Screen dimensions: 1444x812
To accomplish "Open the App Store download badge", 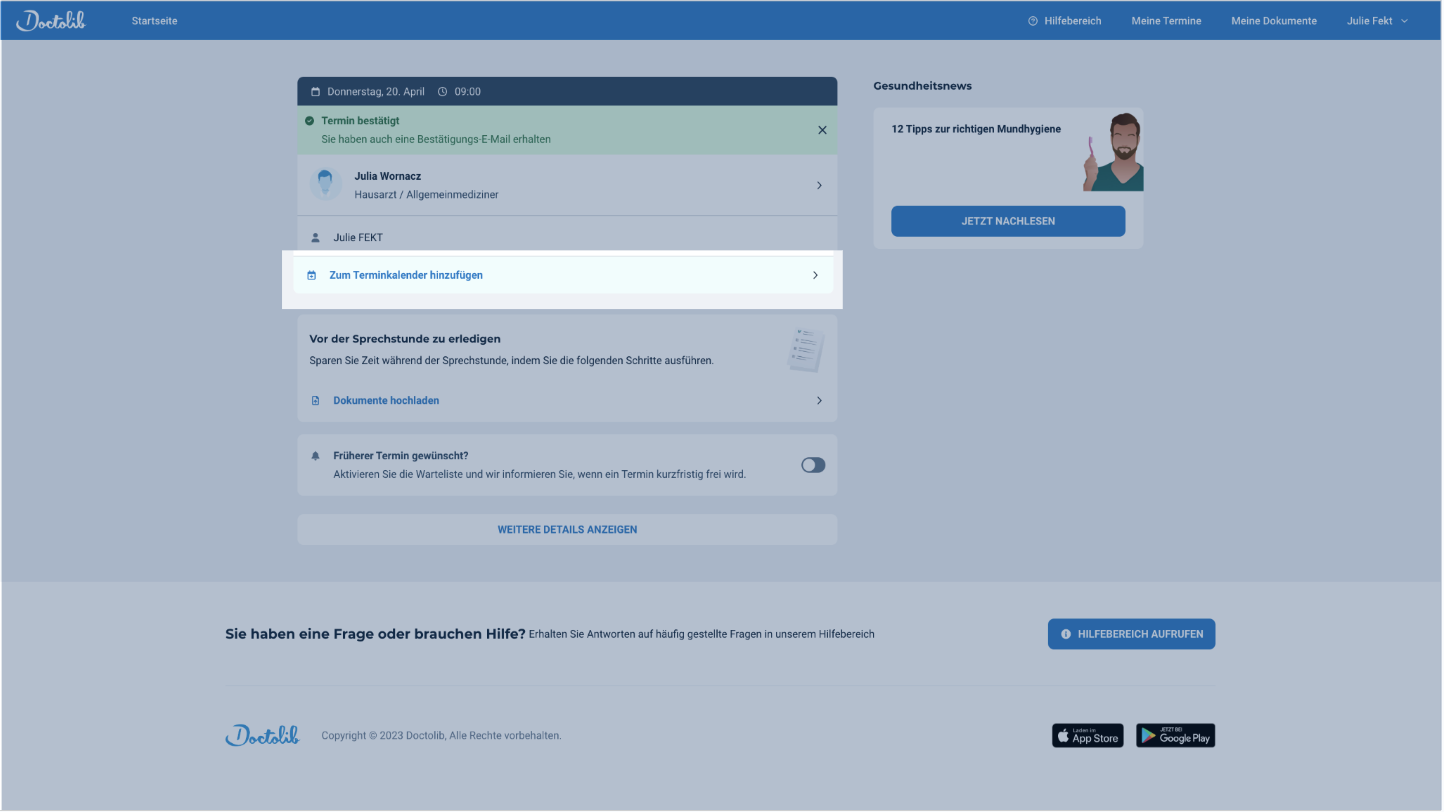I will pos(1087,736).
